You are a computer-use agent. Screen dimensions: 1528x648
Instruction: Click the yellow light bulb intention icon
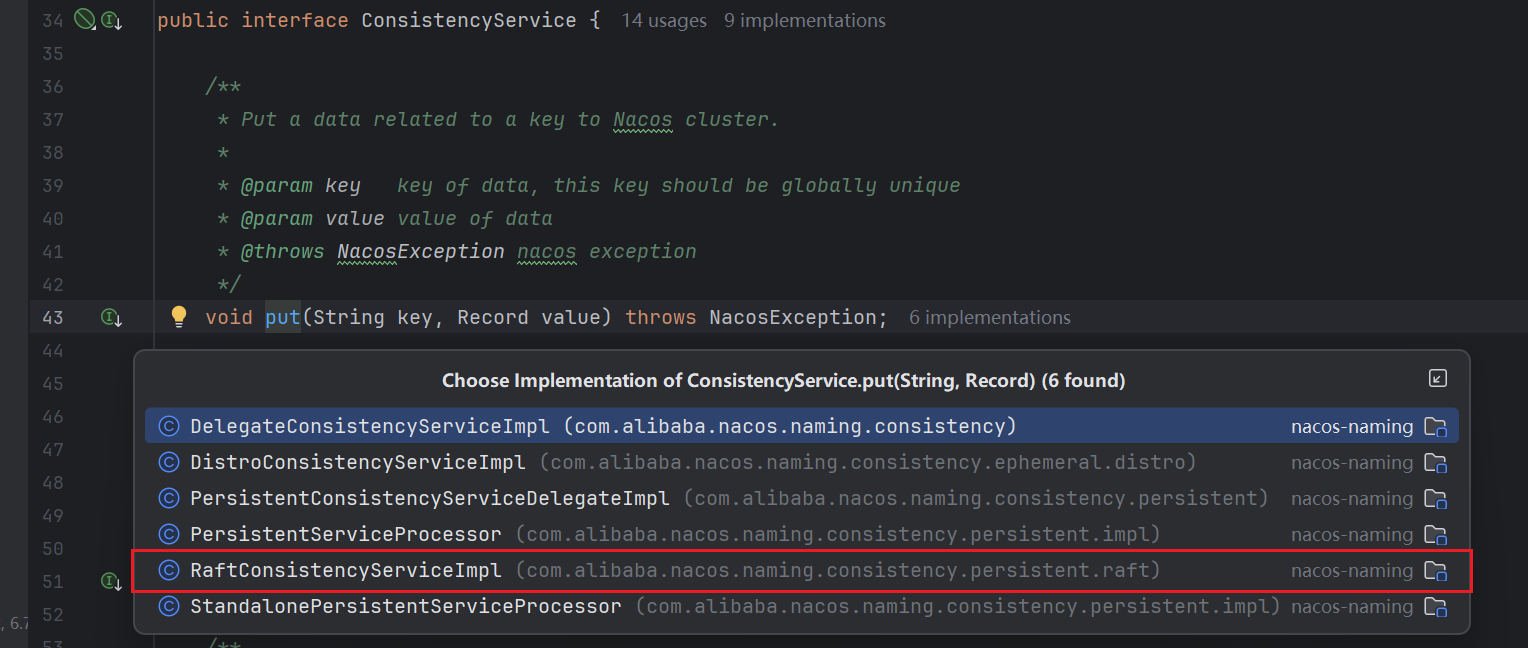point(179,317)
